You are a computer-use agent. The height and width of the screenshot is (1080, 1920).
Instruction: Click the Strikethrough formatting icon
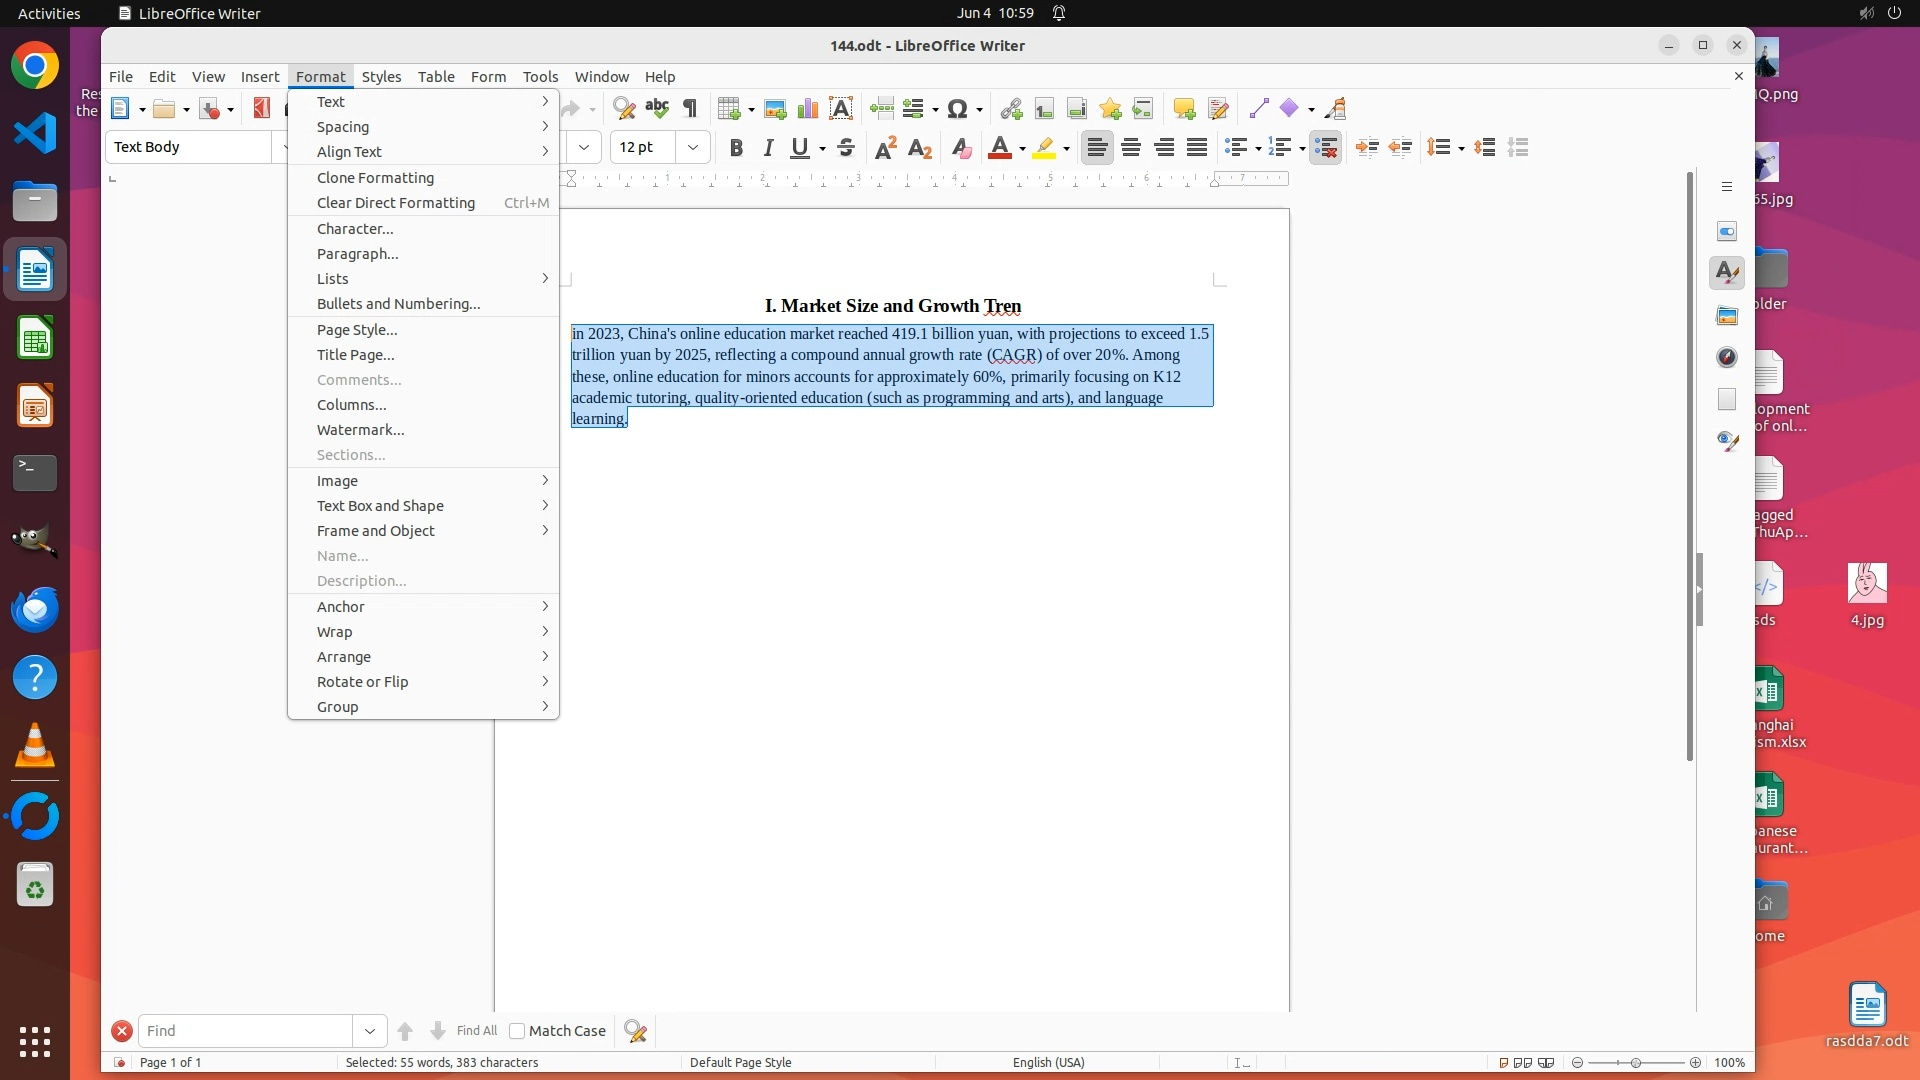pyautogui.click(x=846, y=148)
